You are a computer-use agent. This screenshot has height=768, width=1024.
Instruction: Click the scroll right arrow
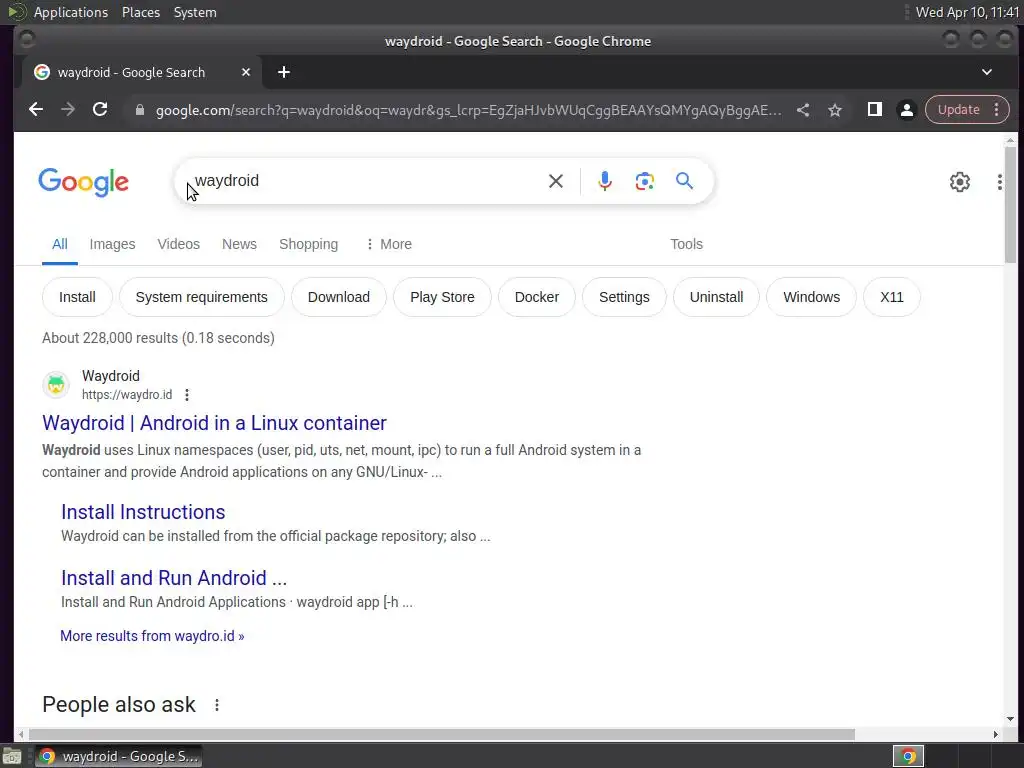pos(995,735)
